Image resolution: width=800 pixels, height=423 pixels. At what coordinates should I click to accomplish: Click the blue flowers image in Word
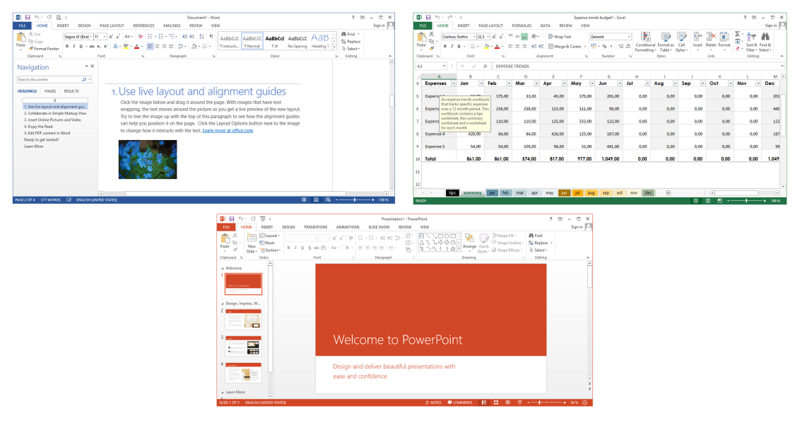[x=147, y=159]
